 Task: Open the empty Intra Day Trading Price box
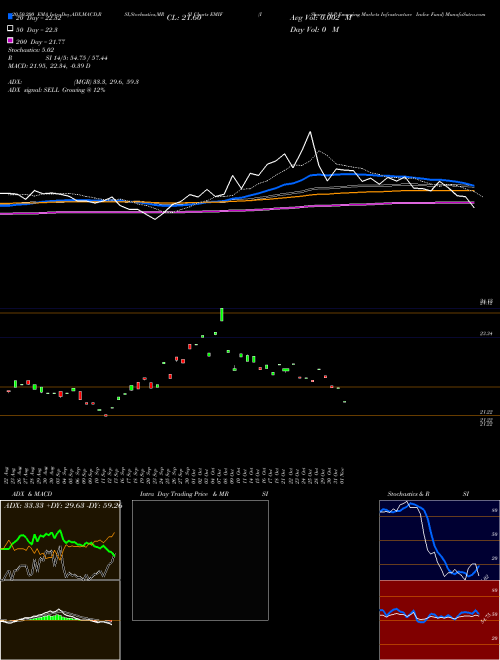(x=200, y=560)
